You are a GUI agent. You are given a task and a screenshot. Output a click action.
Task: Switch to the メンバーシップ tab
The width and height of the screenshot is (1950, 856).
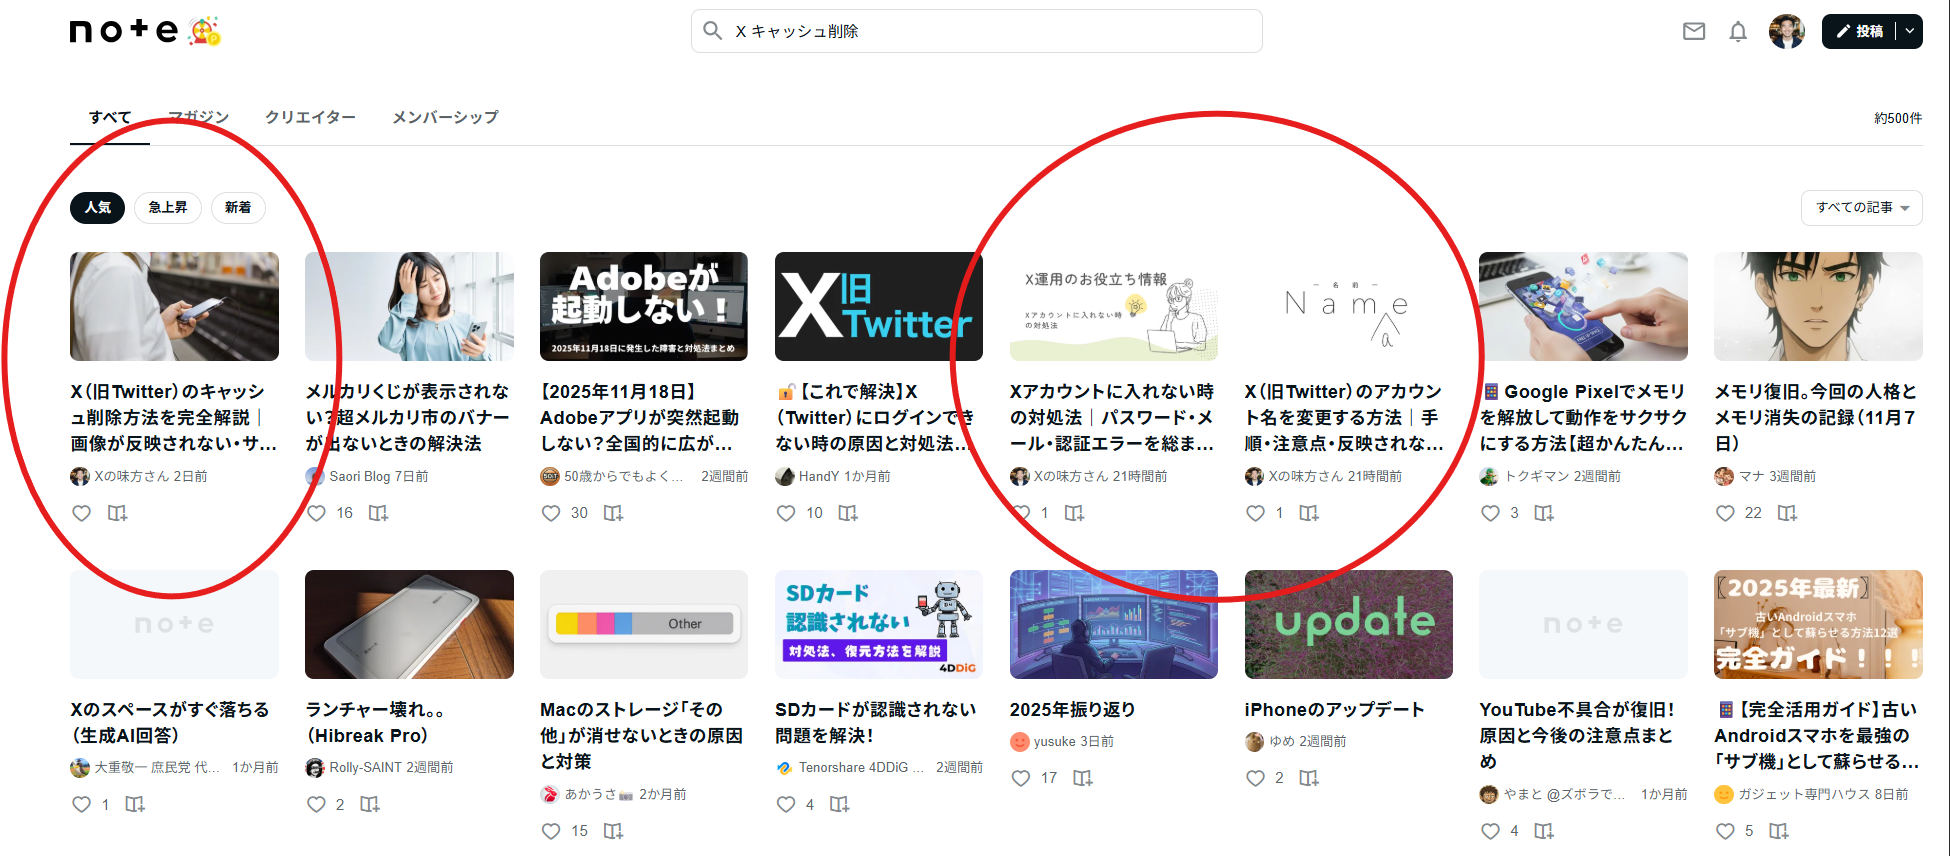(x=445, y=117)
